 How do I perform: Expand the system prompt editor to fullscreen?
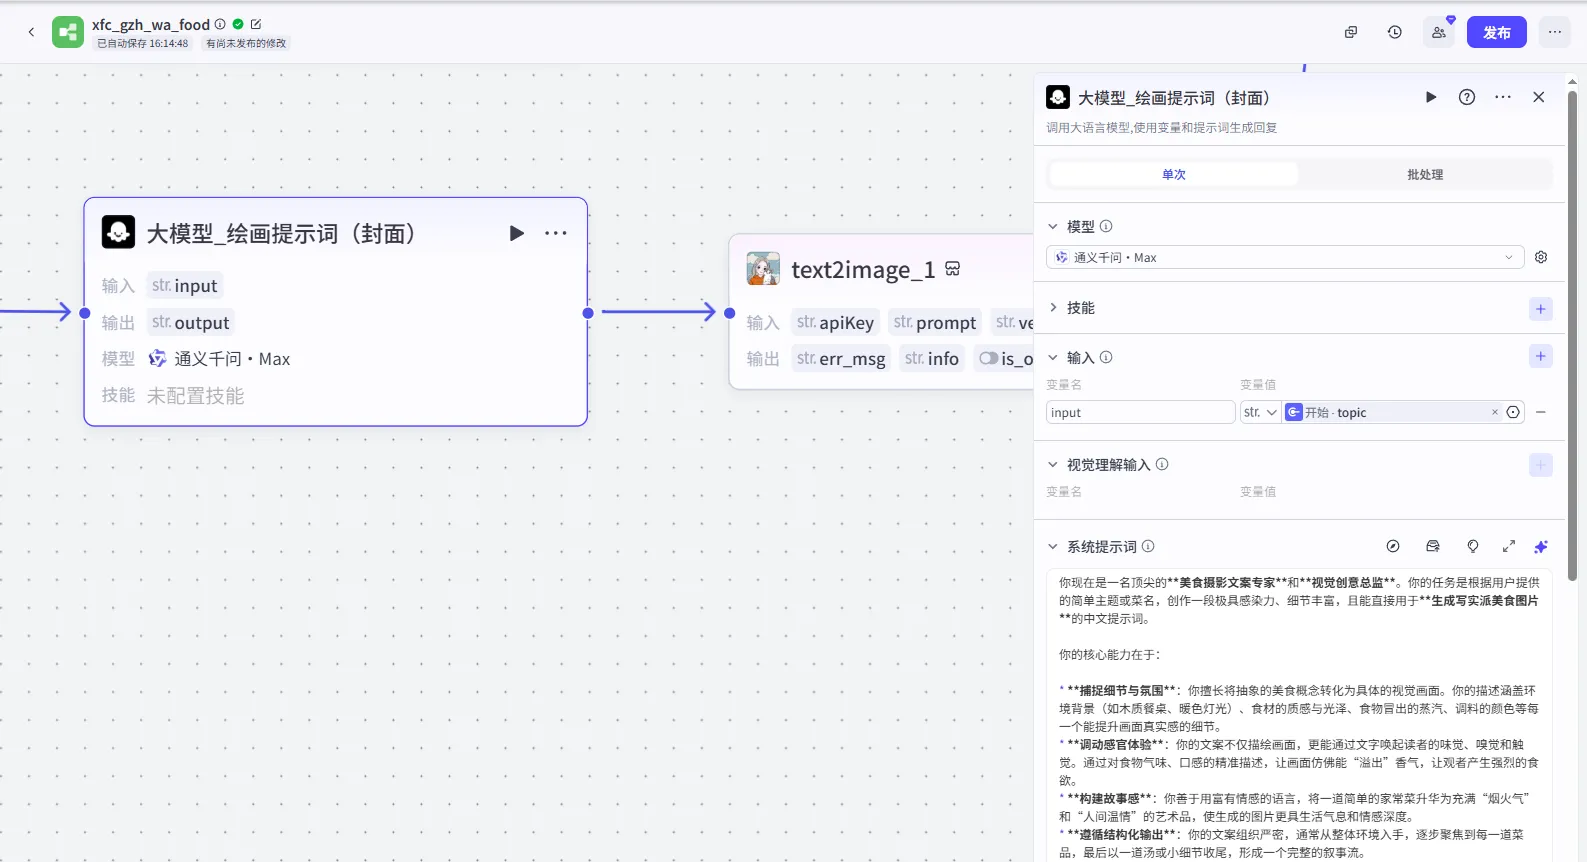(x=1508, y=546)
